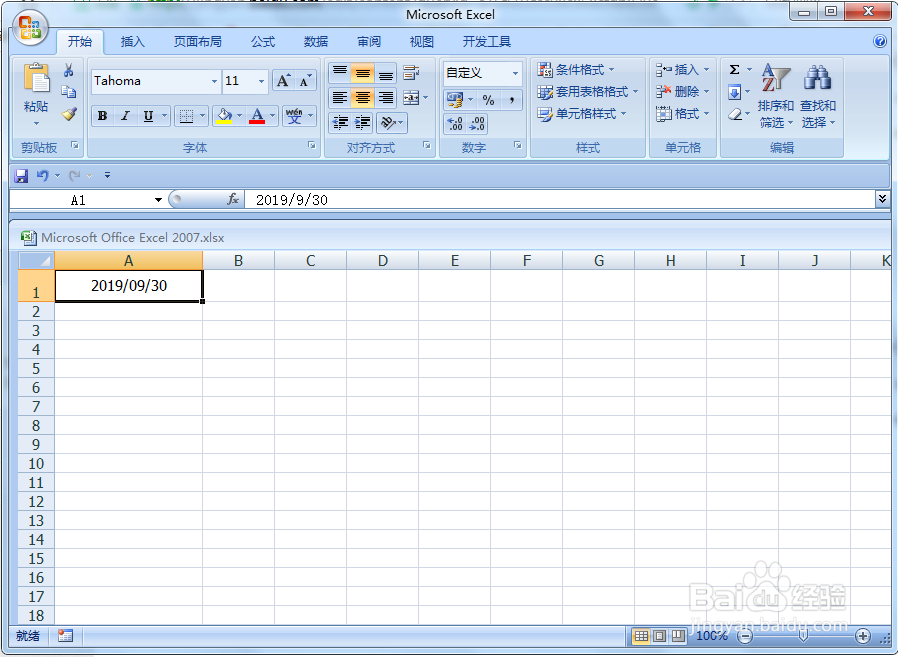The width and height of the screenshot is (898, 657).
Task: Click the Office button logo
Action: pyautogui.click(x=30, y=27)
